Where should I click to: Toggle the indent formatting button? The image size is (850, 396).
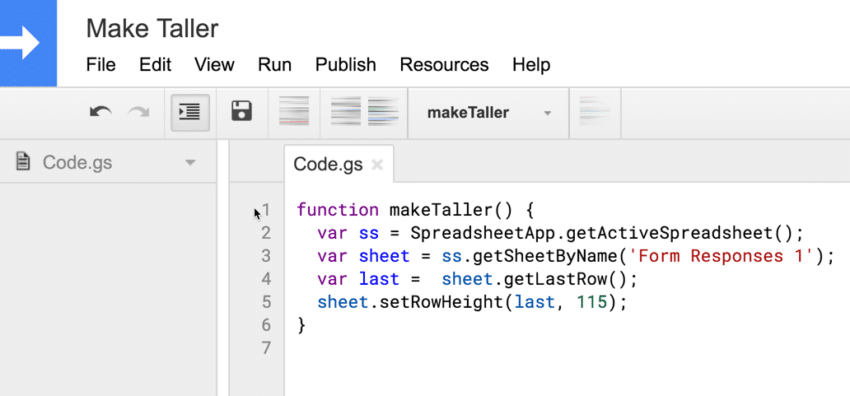tap(190, 113)
